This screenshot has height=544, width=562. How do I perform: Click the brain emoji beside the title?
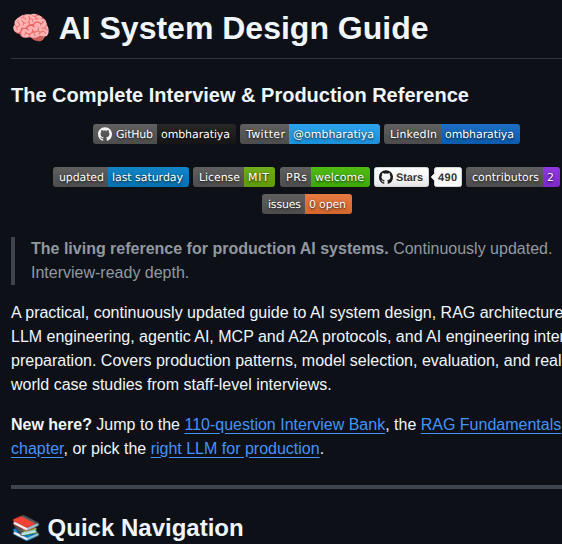[x=31, y=28]
